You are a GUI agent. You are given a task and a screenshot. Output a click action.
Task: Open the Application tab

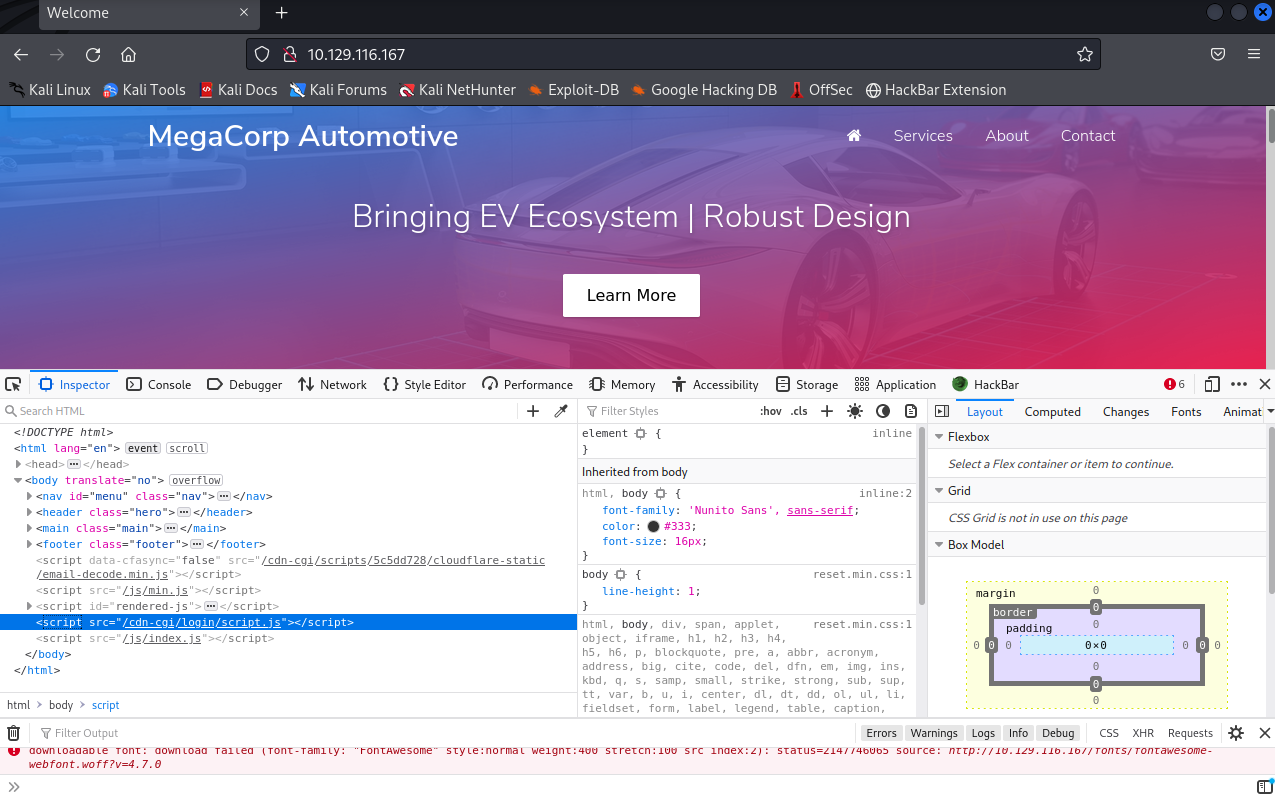tap(896, 384)
